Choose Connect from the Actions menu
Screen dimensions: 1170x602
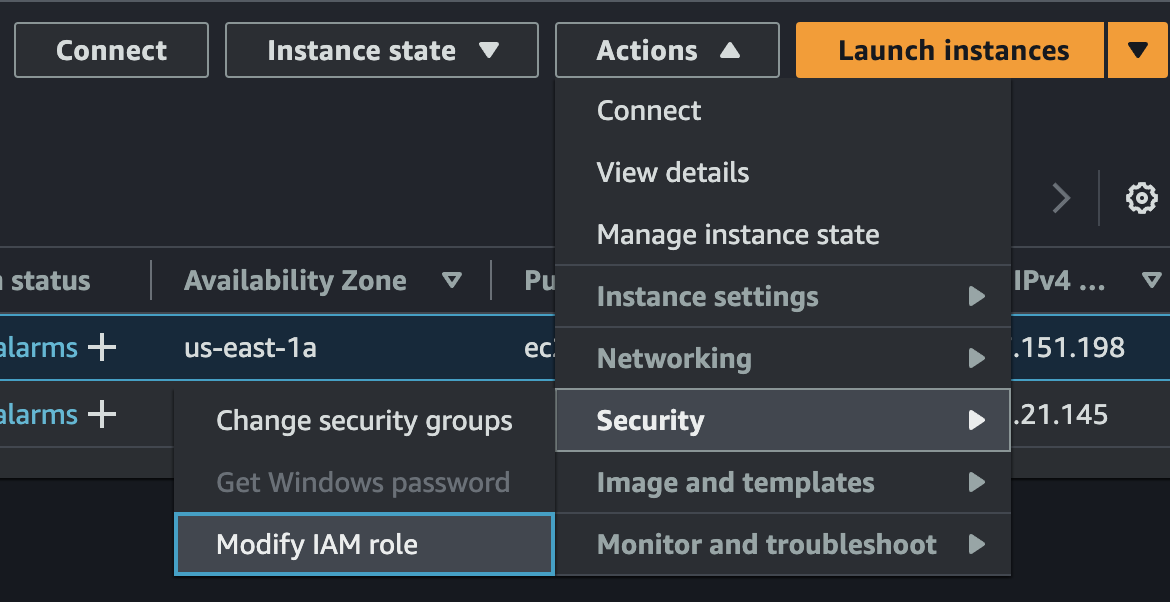tap(649, 110)
